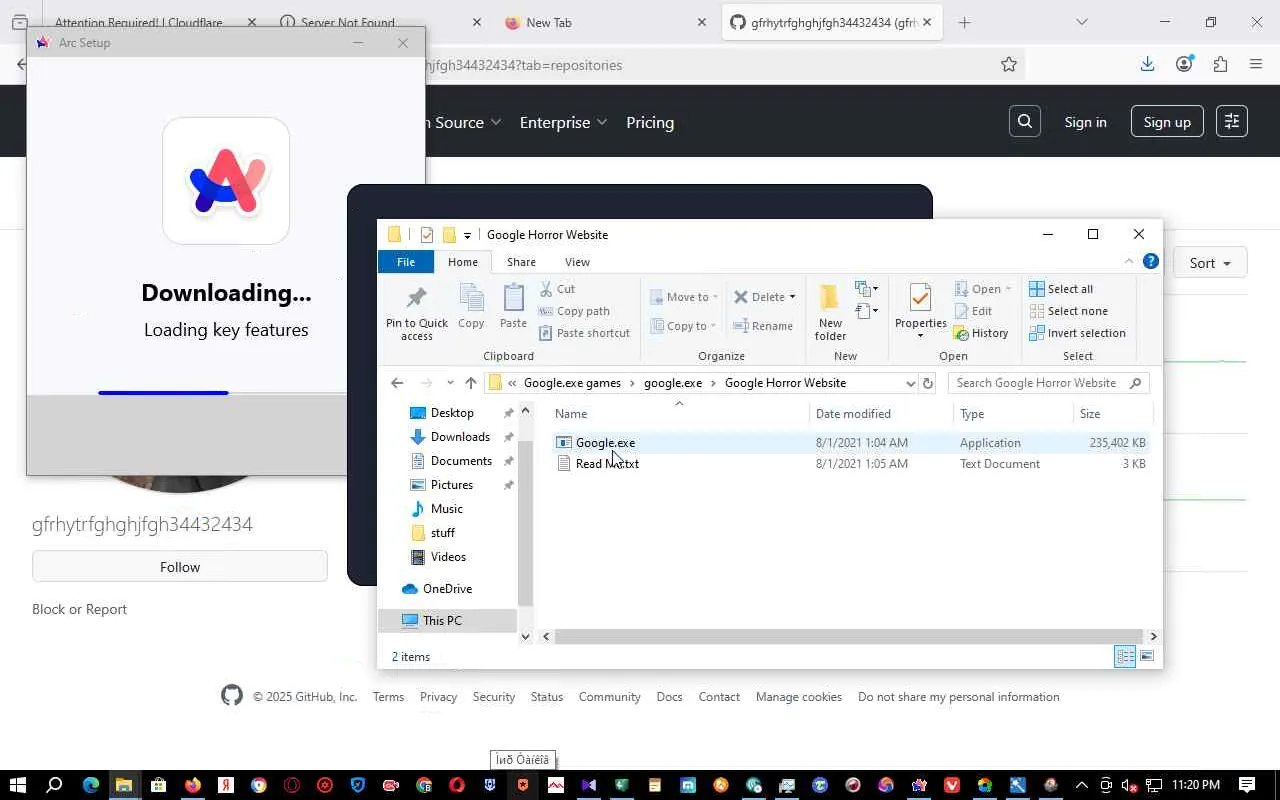This screenshot has width=1280, height=800.
Task: Open the Sort dropdown on GitHub repositories
Action: pyautogui.click(x=1210, y=263)
